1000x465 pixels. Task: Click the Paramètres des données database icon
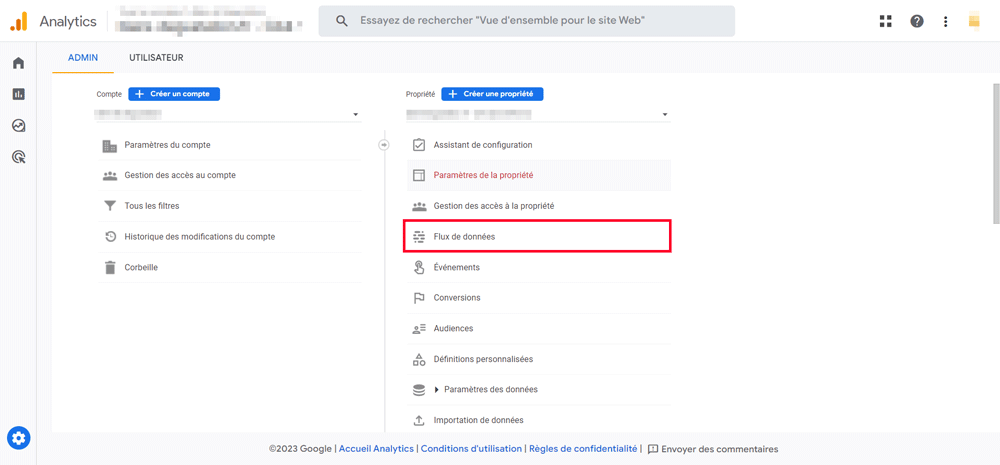pos(419,390)
